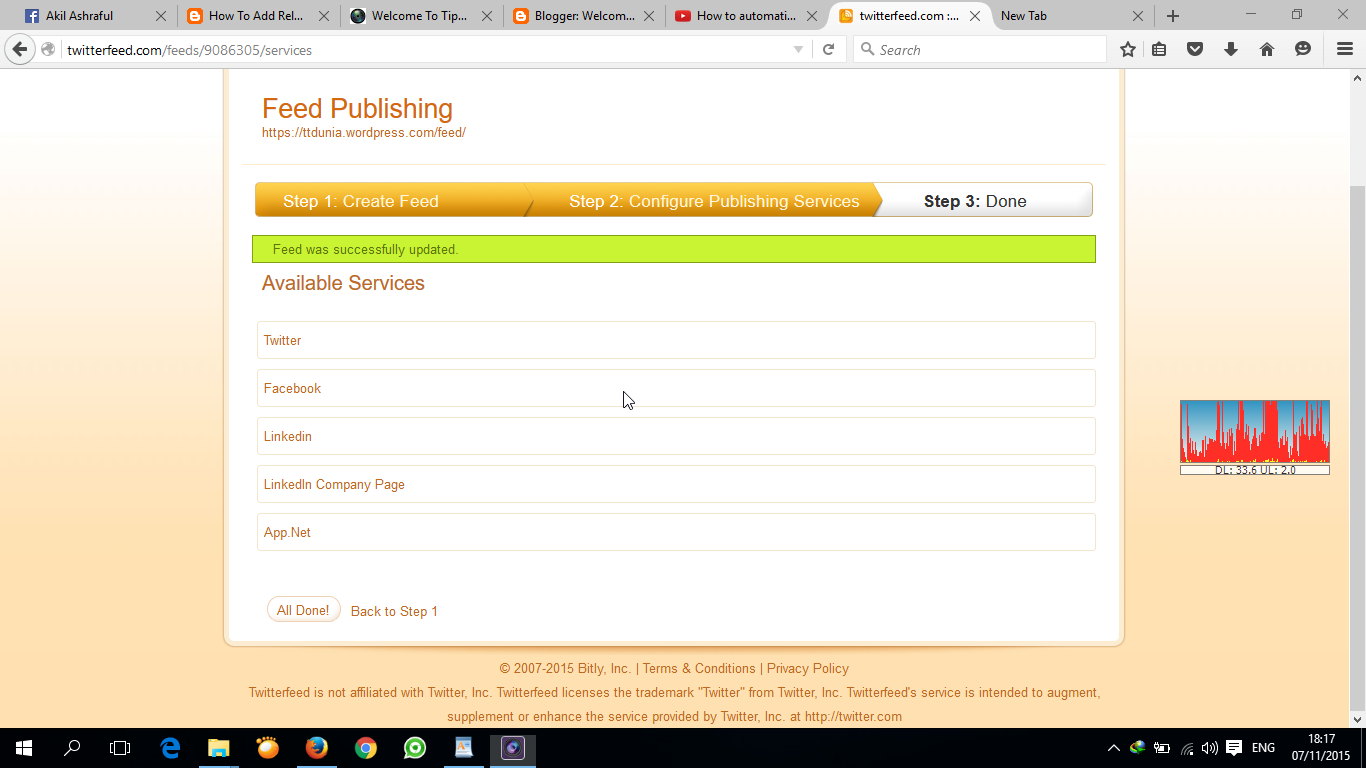Open the Windows Start menu
The image size is (1366, 768).
tap(24, 747)
